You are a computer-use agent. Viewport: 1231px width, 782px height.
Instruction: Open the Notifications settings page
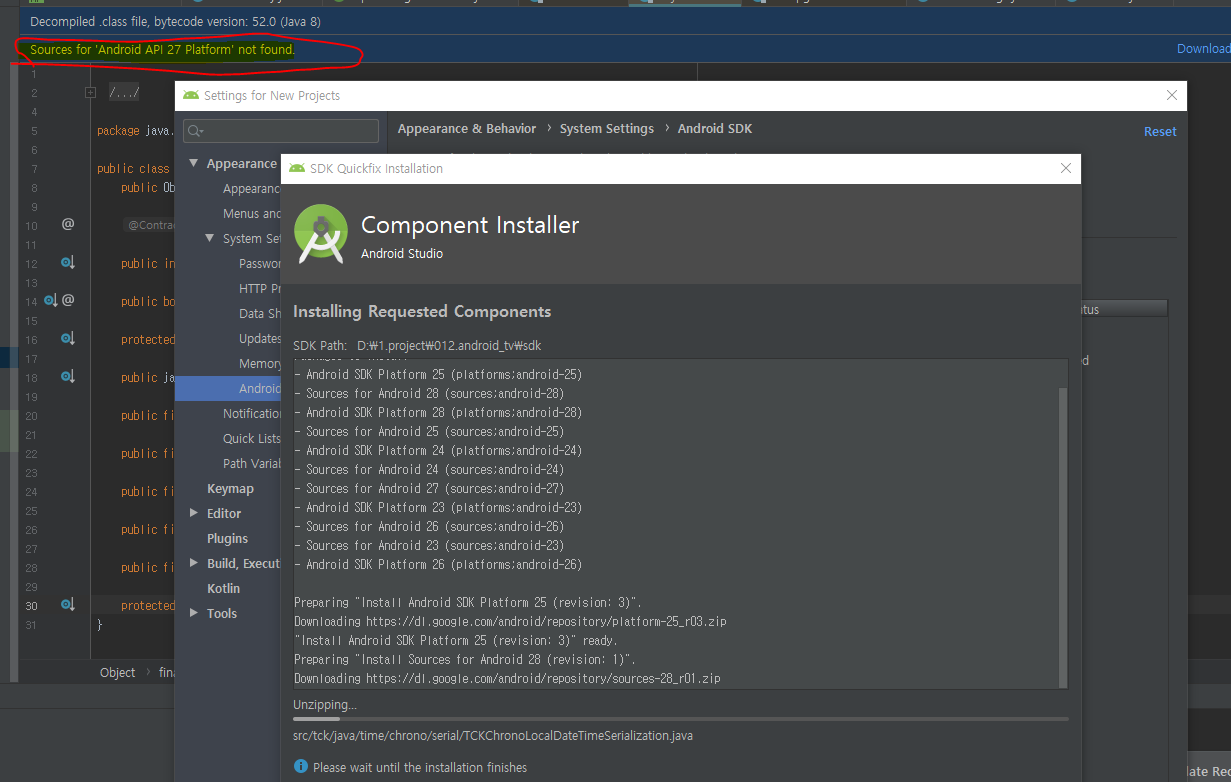251,414
